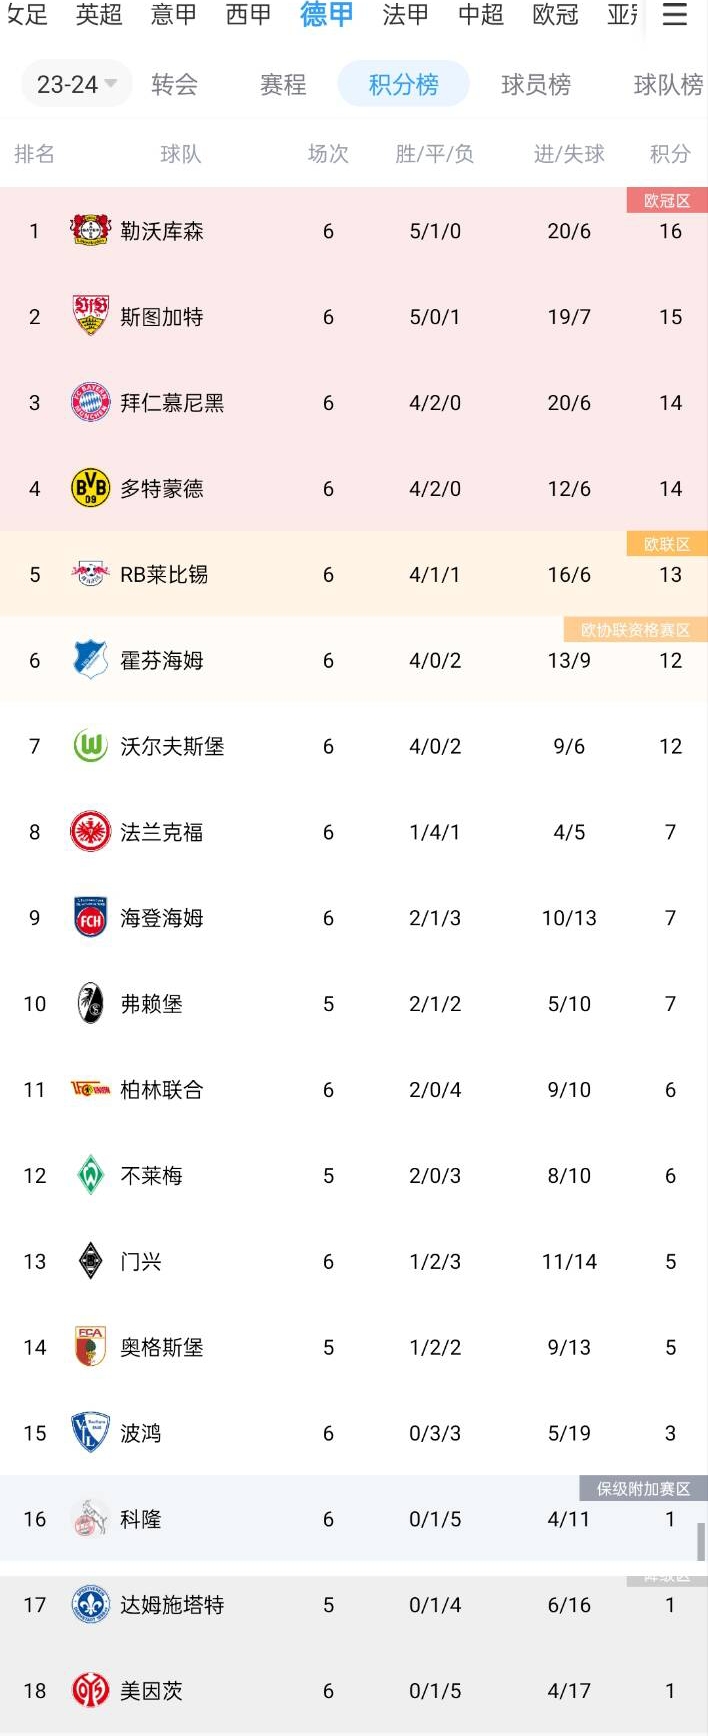Open the hamburger menu icon
The height and width of the screenshot is (1736, 708).
[x=675, y=15]
